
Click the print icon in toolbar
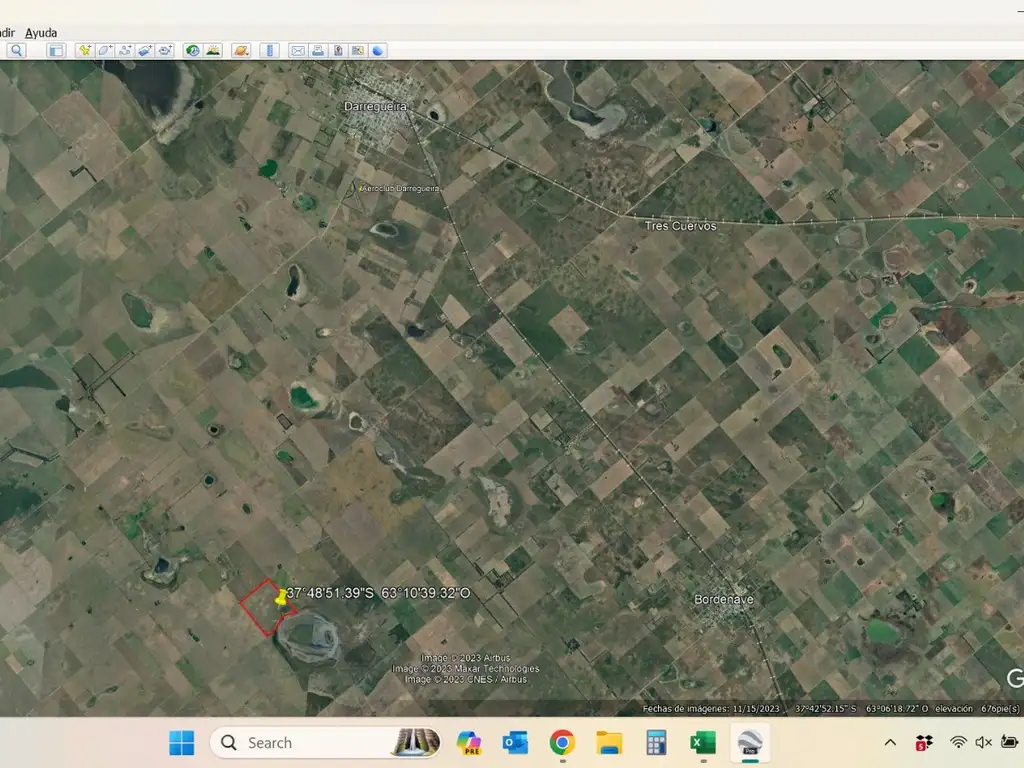click(x=318, y=50)
